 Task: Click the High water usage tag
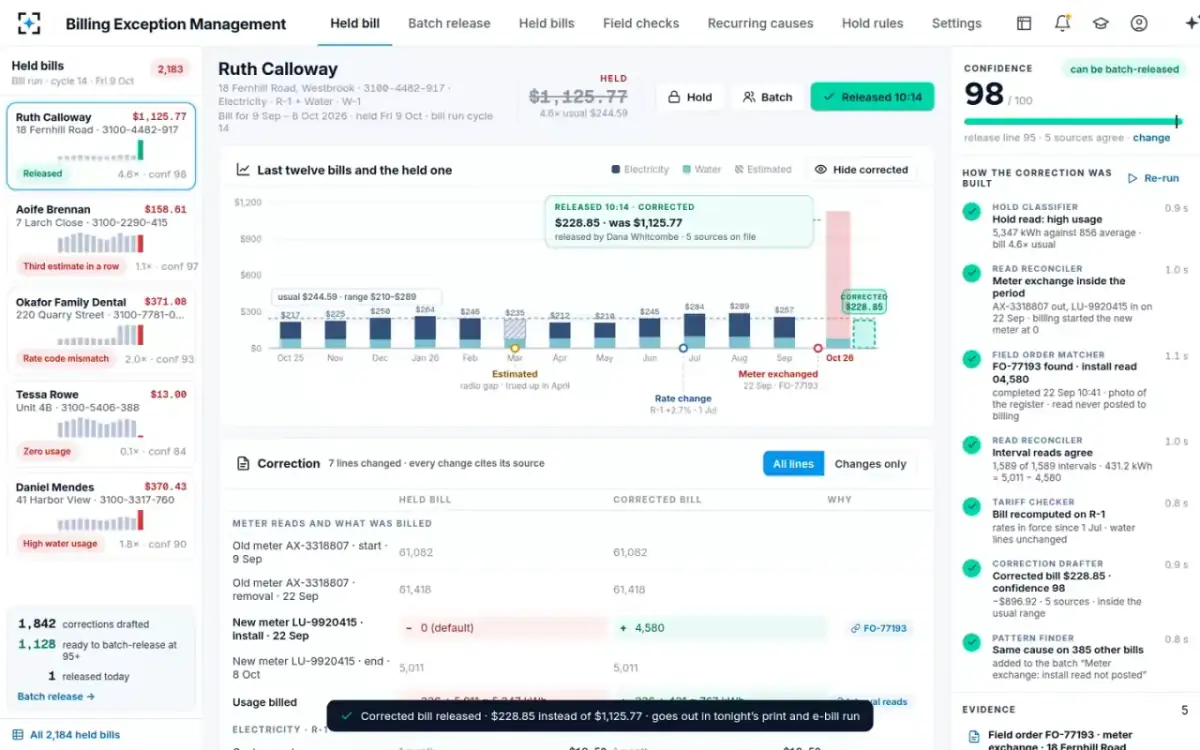click(x=60, y=544)
